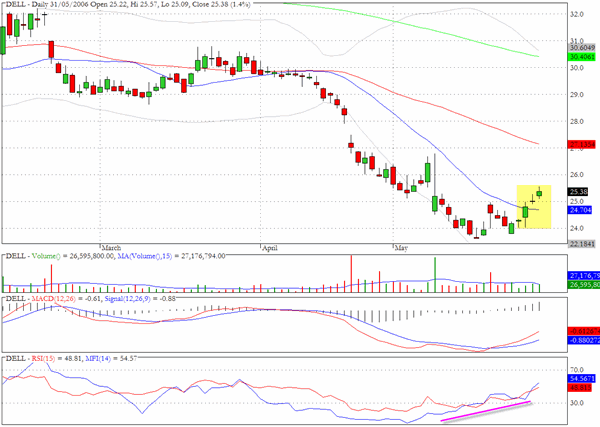This screenshot has height=427, width=600.
Task: Click the black 25.38 last price label
Action: [x=579, y=192]
